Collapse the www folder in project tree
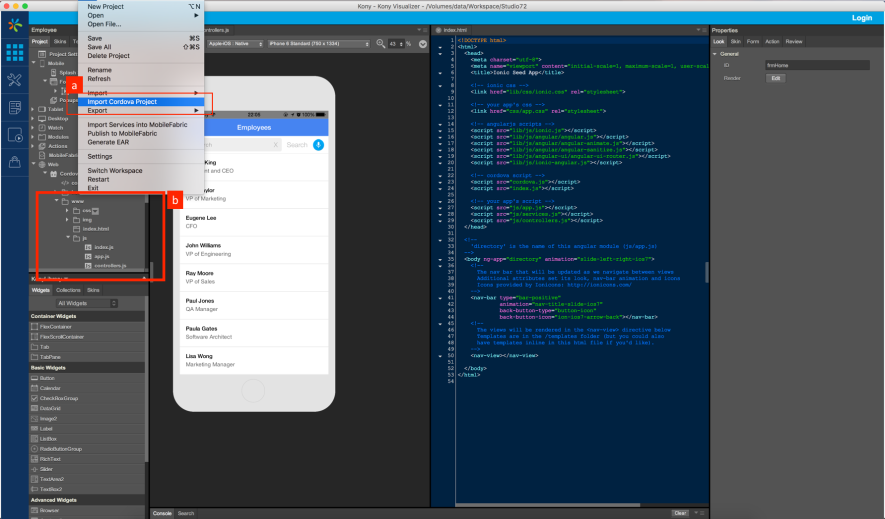 tap(56, 201)
